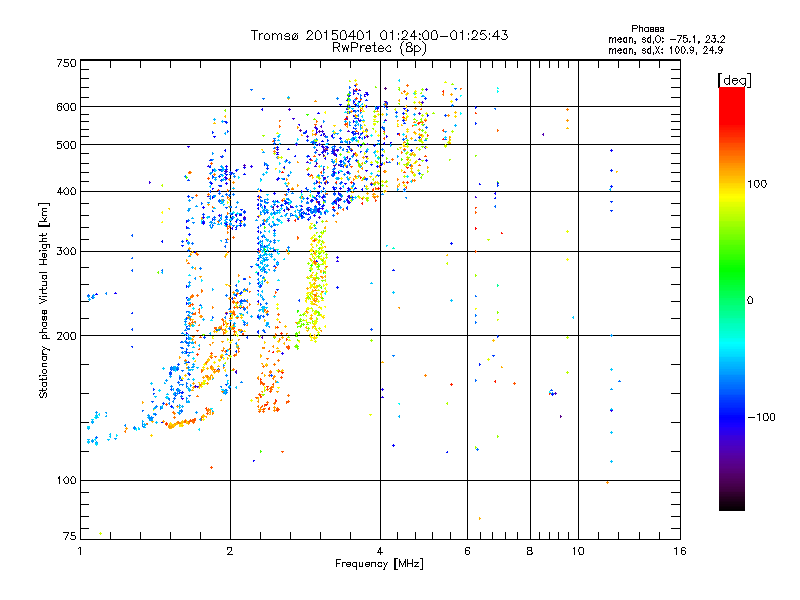This screenshot has width=800, height=600.
Task: Click the '100' km height axis tick label
Action: pos(66,480)
